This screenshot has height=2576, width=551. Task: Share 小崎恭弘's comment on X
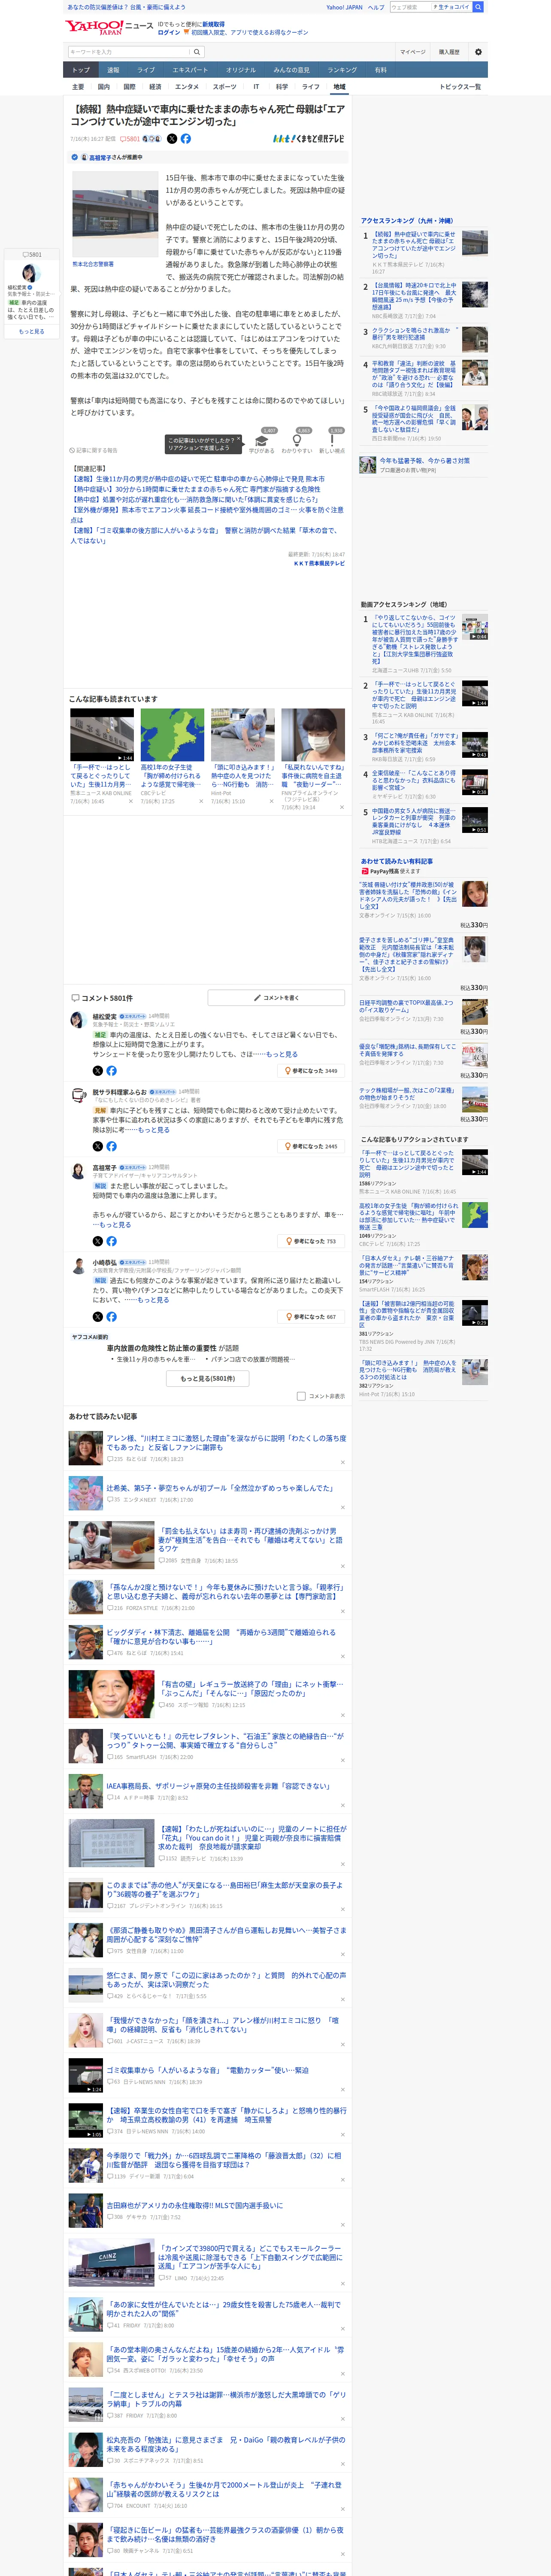98,1317
